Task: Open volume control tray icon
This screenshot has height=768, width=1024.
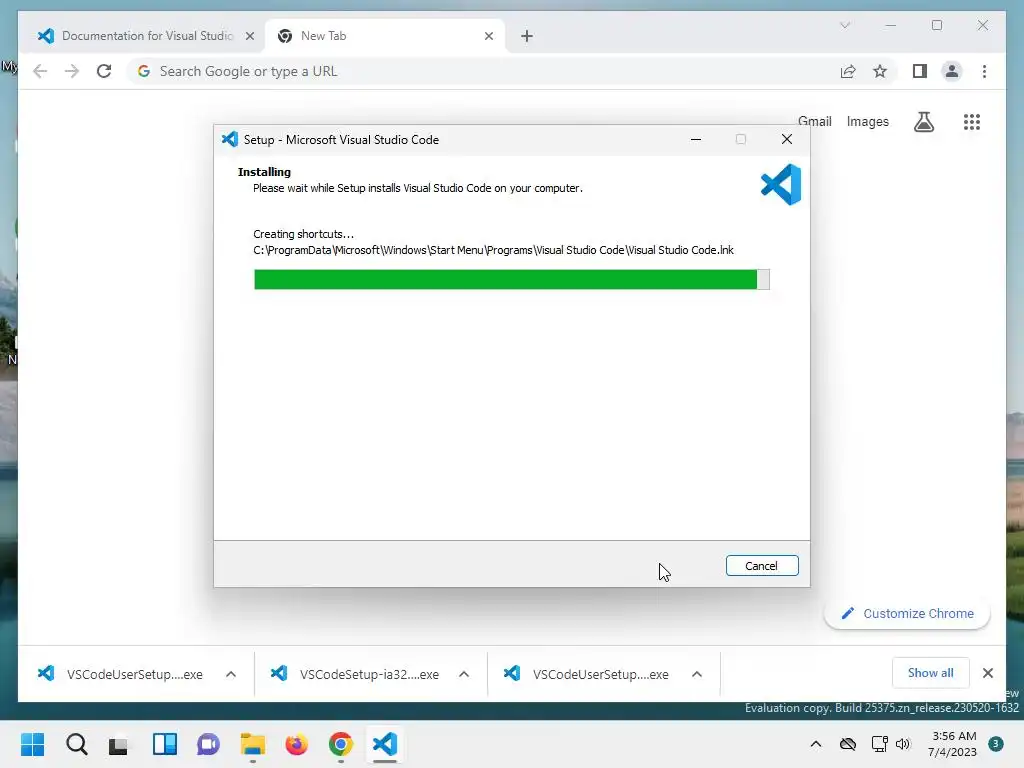Action: point(903,744)
